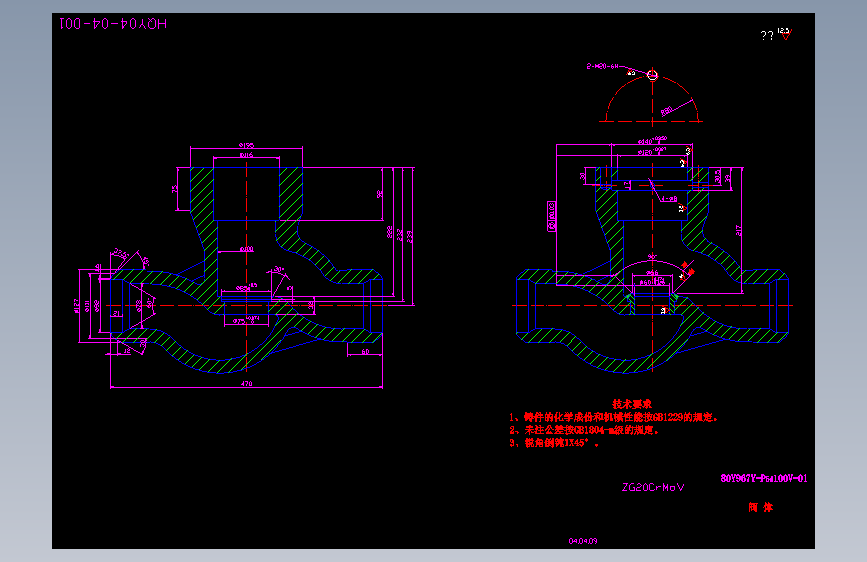
Task: Select the geometric tolerance frame on left side
Action: click(x=552, y=216)
